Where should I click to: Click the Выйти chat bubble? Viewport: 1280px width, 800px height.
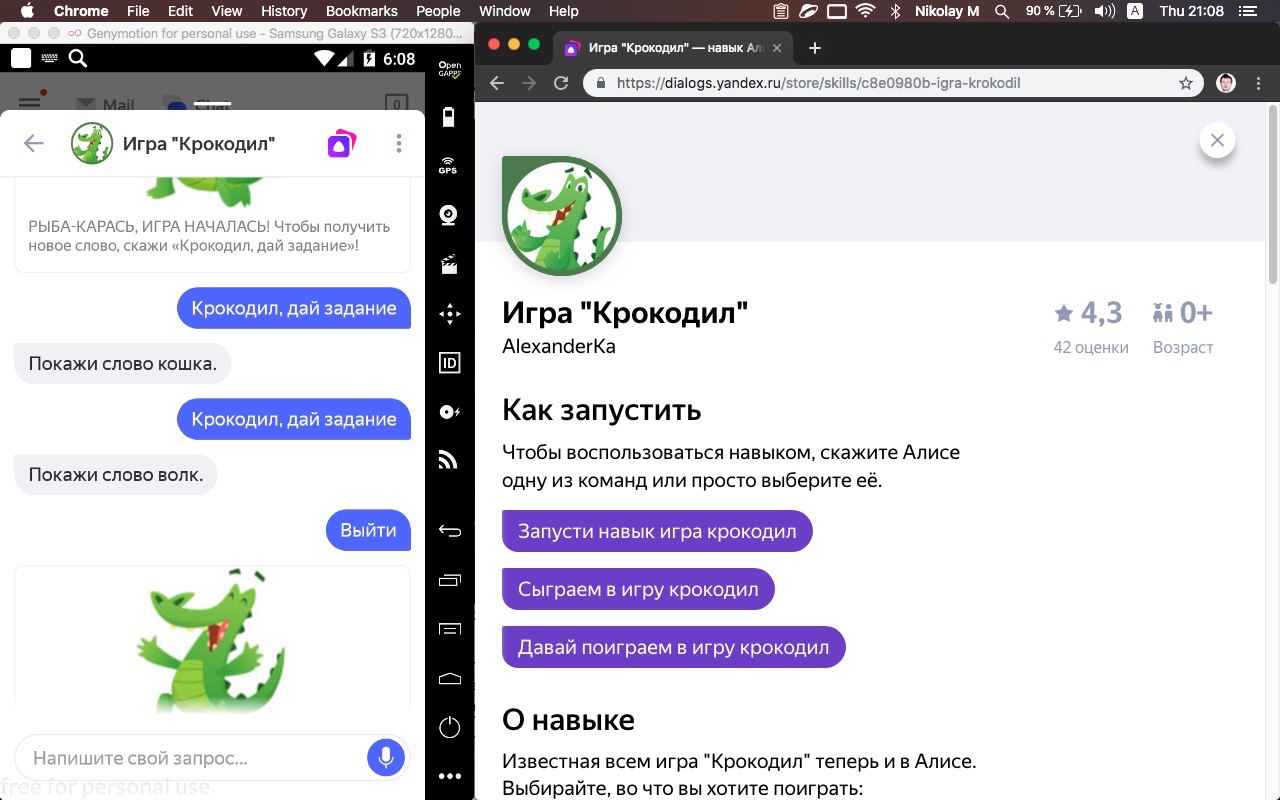(368, 530)
